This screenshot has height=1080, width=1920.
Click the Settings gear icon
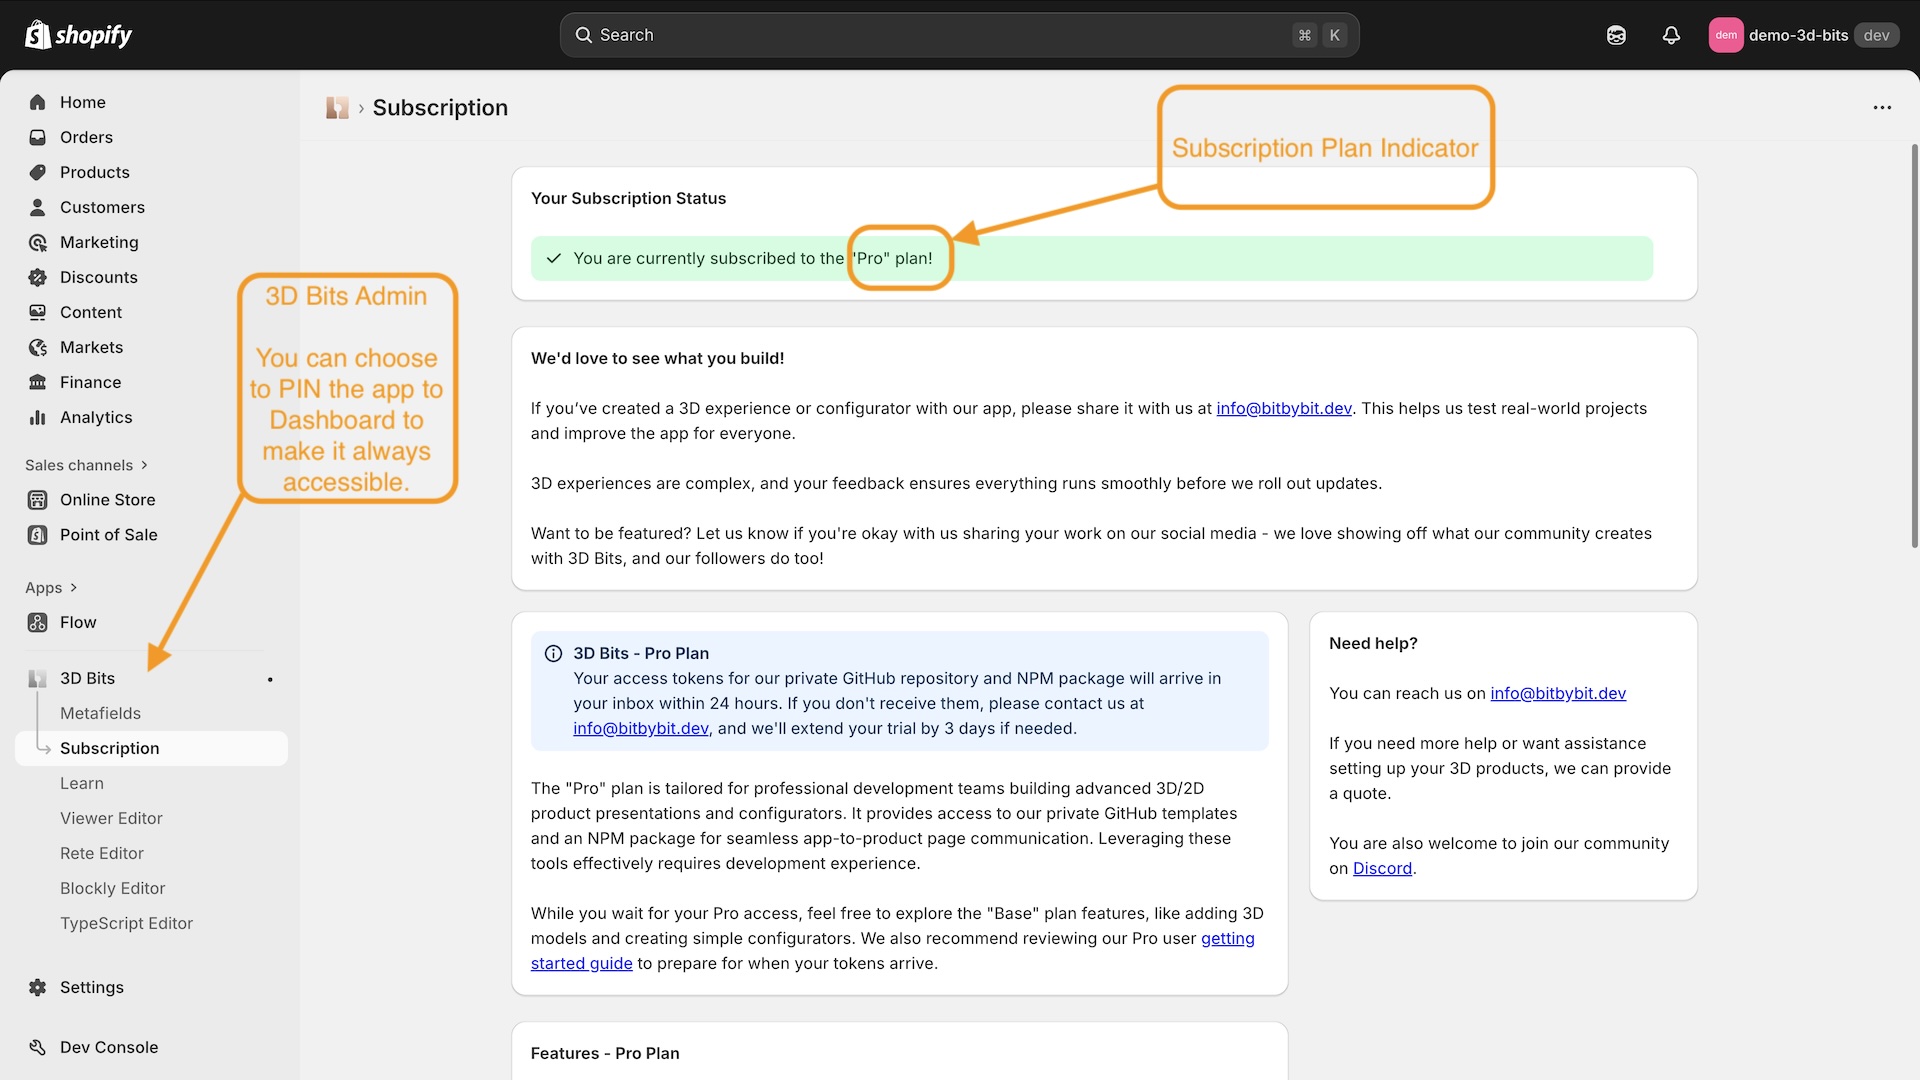coord(38,987)
